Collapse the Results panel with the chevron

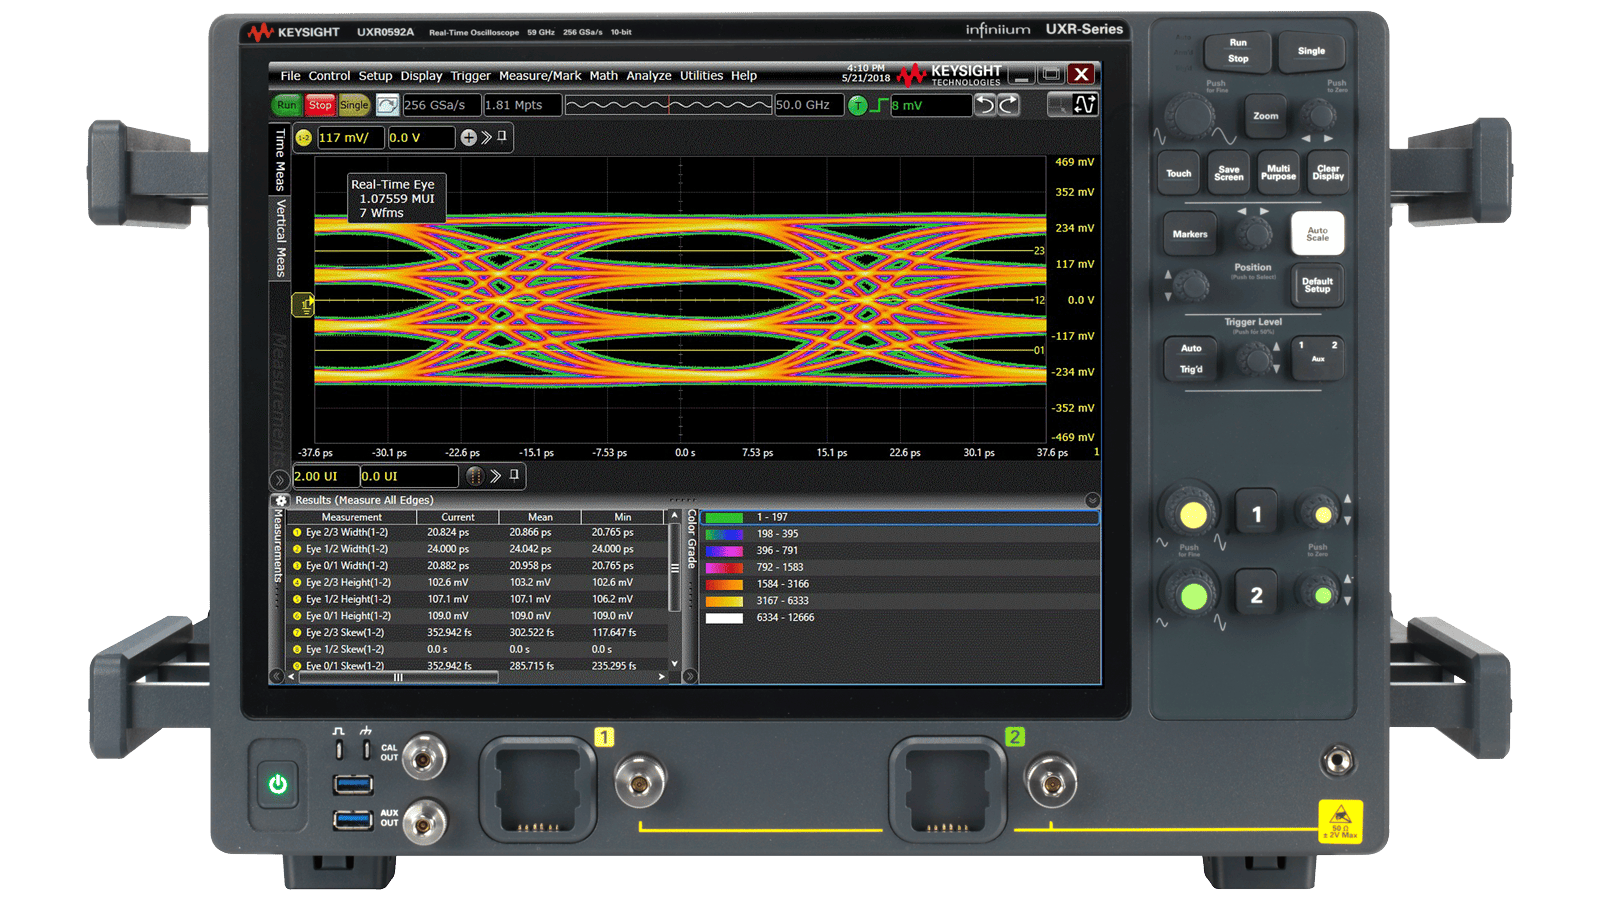1092,500
